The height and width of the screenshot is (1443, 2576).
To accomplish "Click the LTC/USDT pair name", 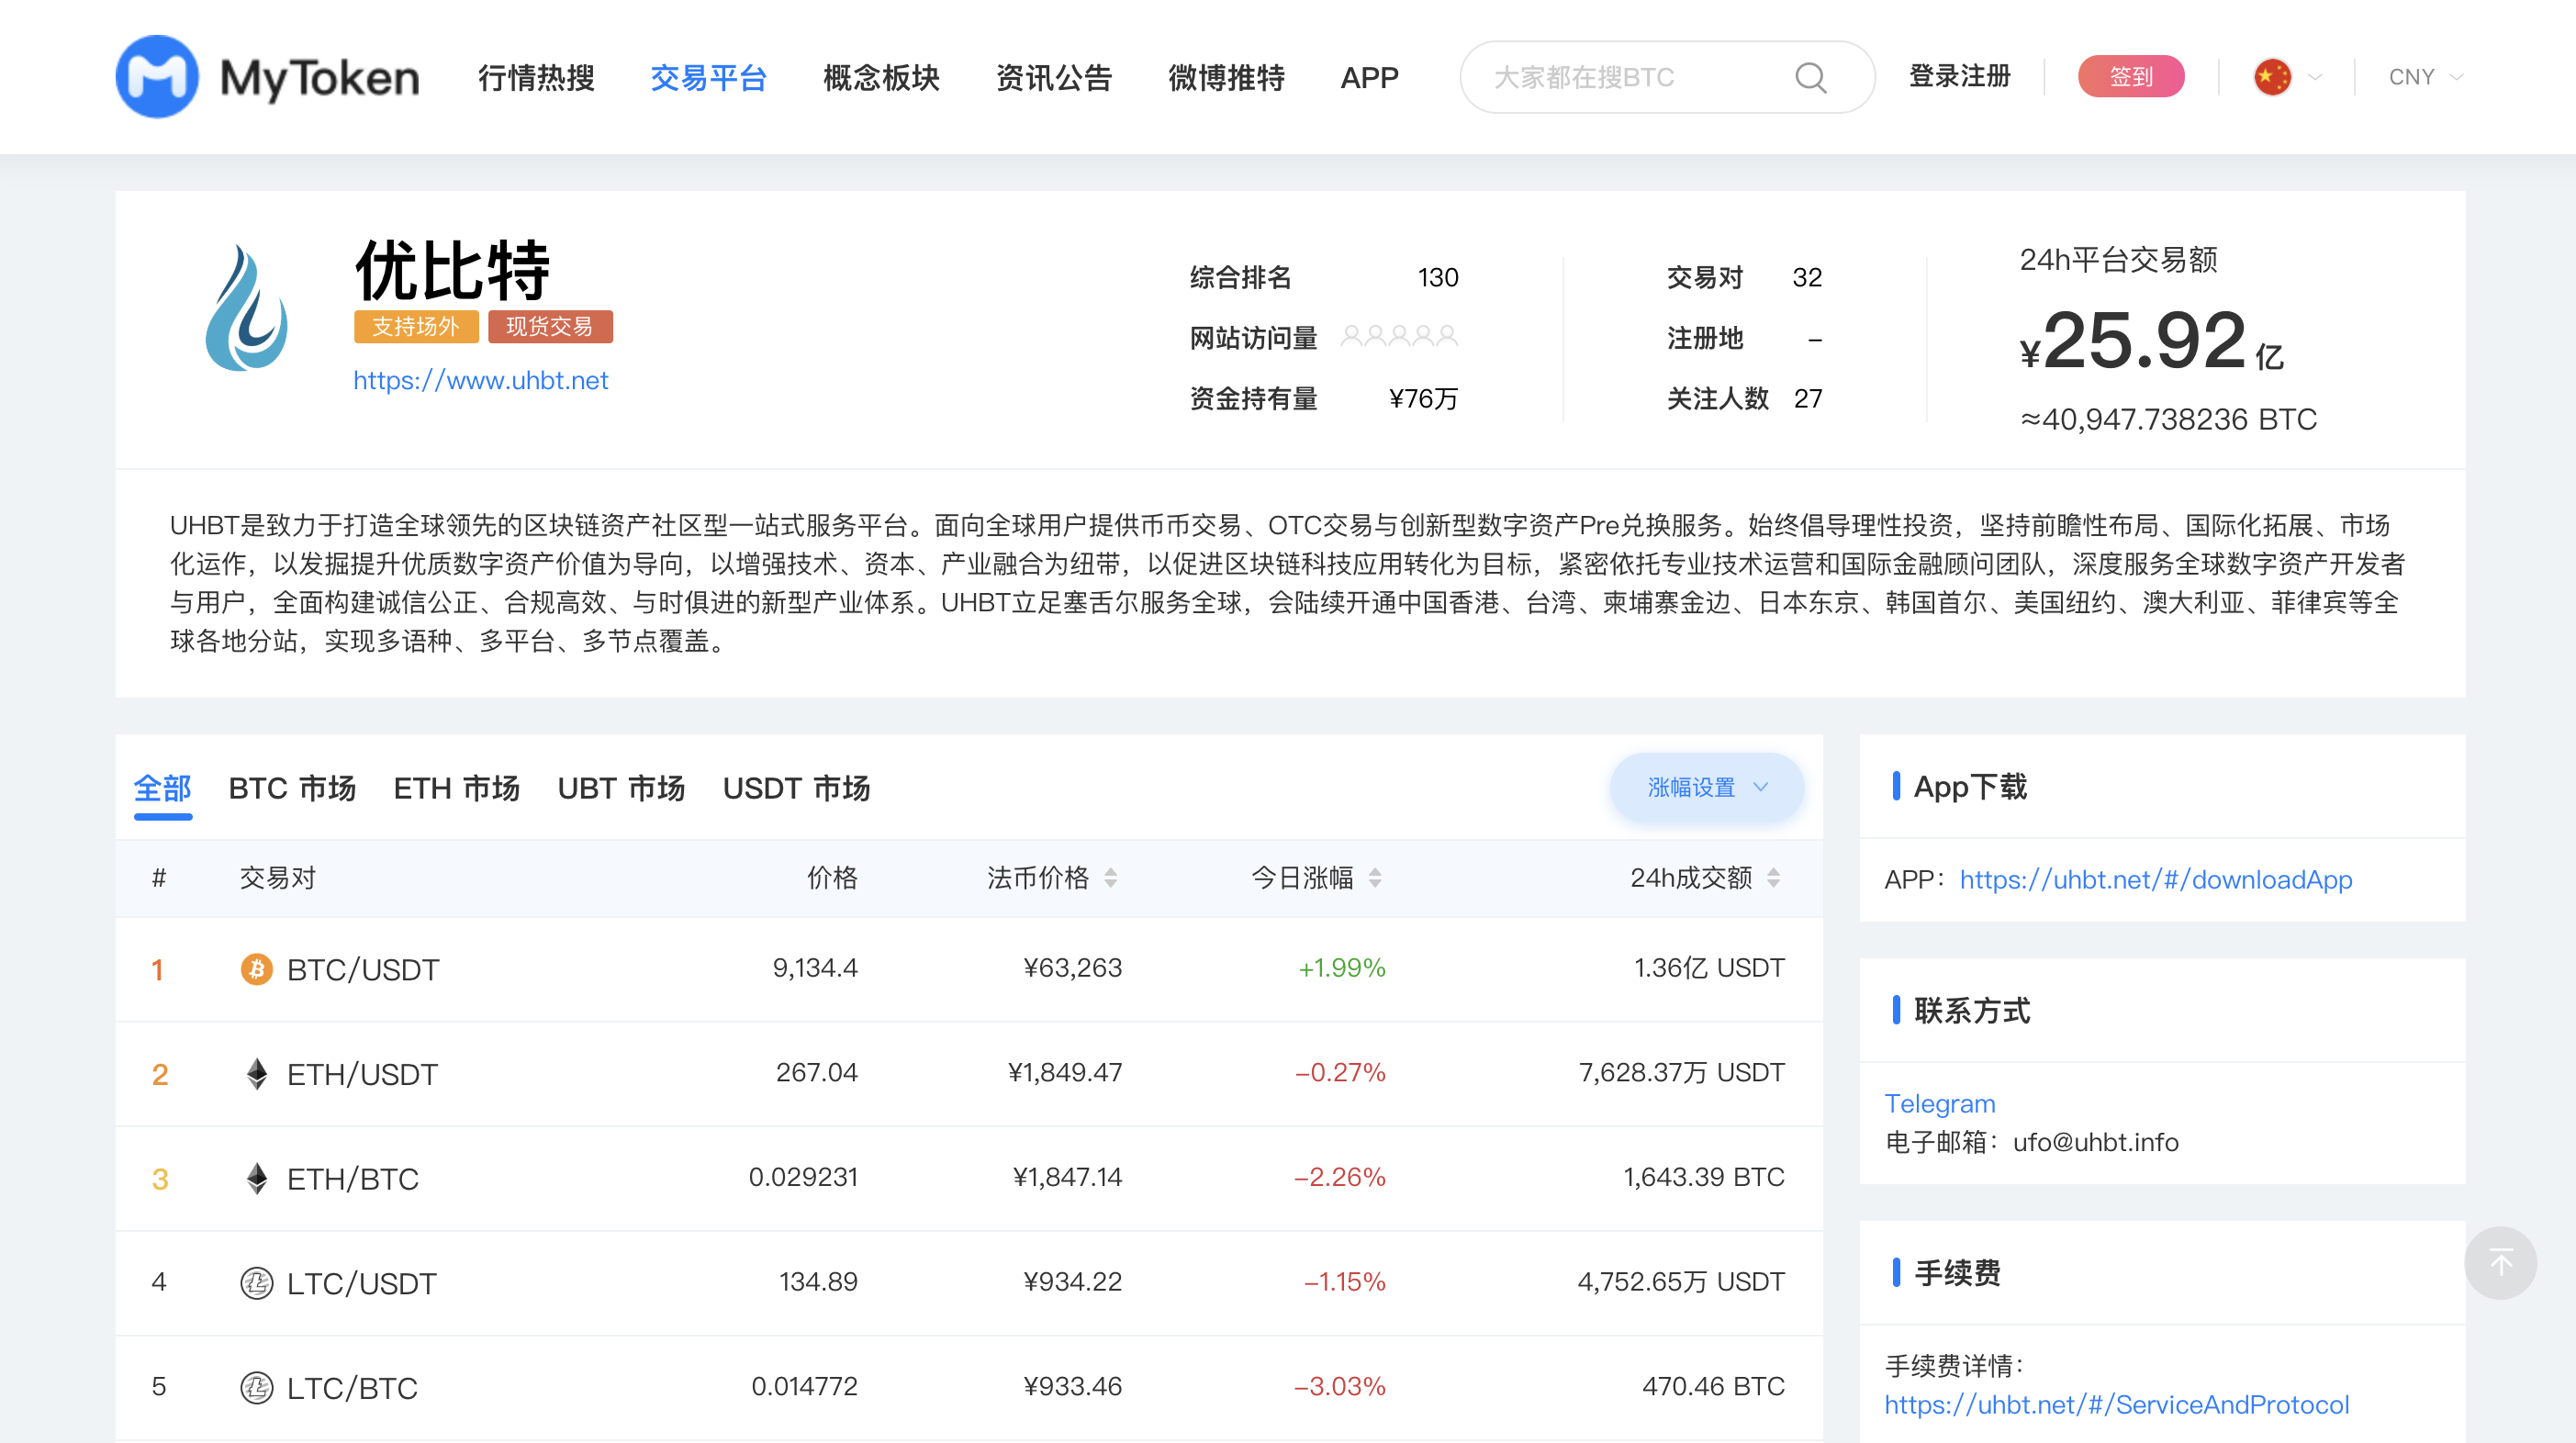I will coord(362,1283).
